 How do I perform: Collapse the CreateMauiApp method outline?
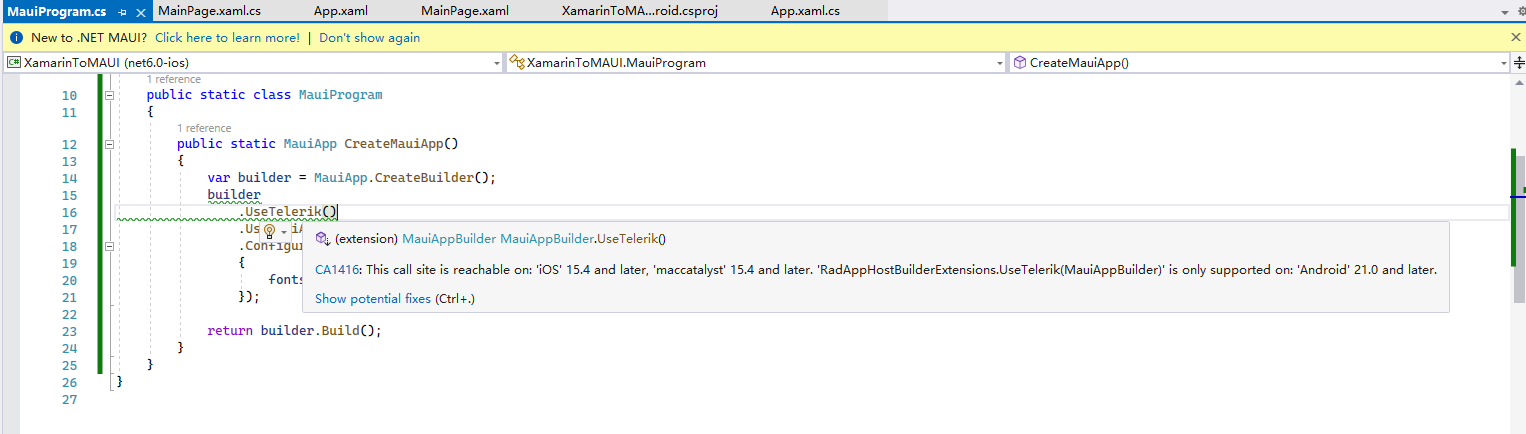pos(109,144)
